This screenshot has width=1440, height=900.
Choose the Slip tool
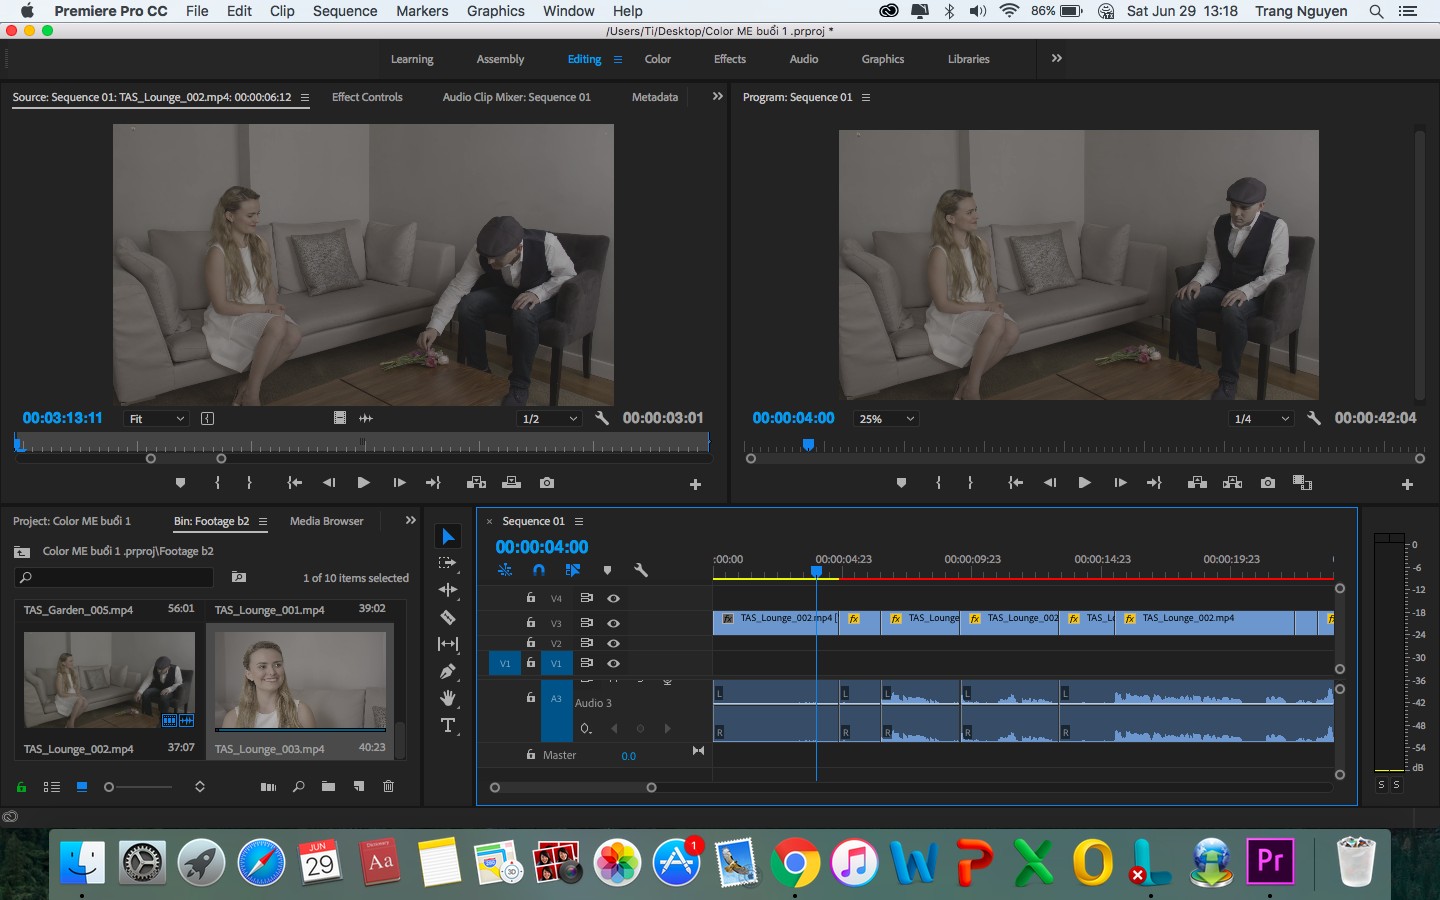(x=448, y=644)
